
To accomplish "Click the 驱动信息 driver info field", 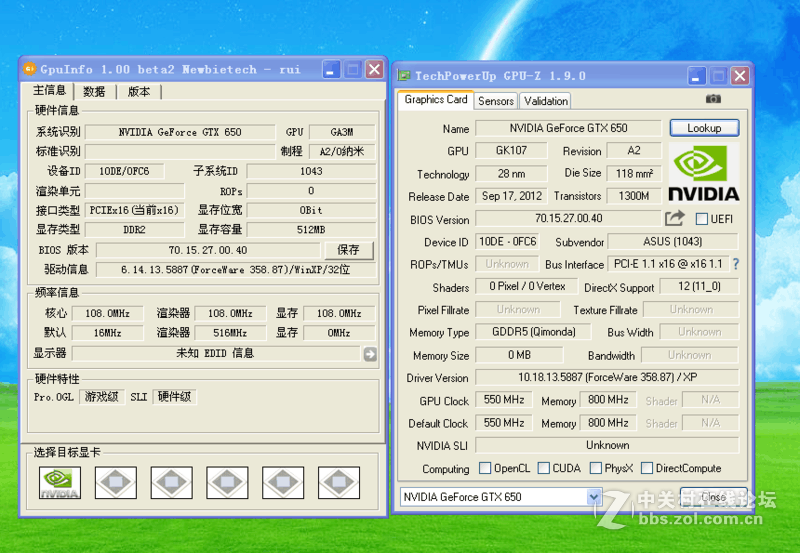I will 236,269.
